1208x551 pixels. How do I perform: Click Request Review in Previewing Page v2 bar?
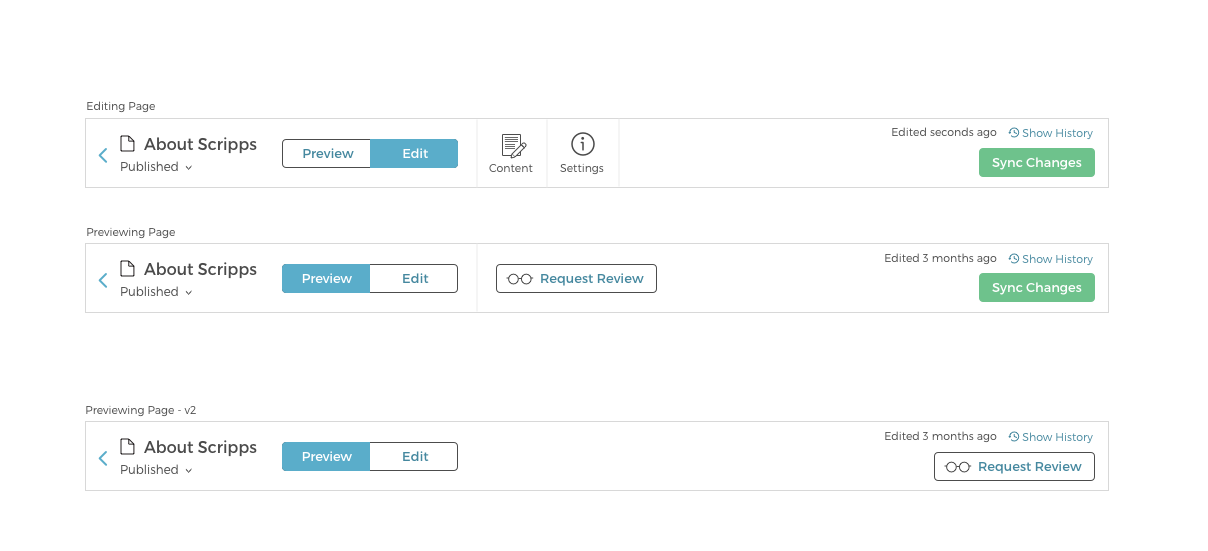click(x=1014, y=466)
